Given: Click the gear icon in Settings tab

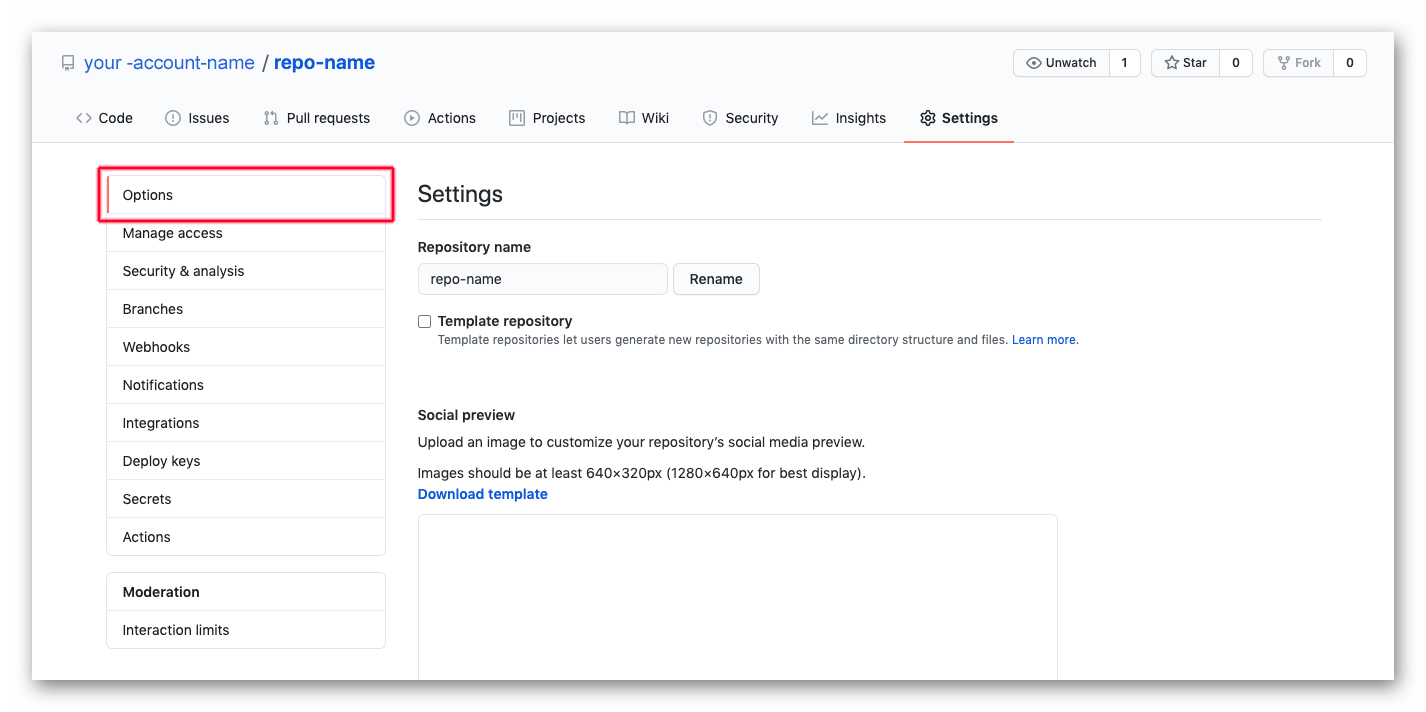Looking at the screenshot, I should (x=928, y=118).
